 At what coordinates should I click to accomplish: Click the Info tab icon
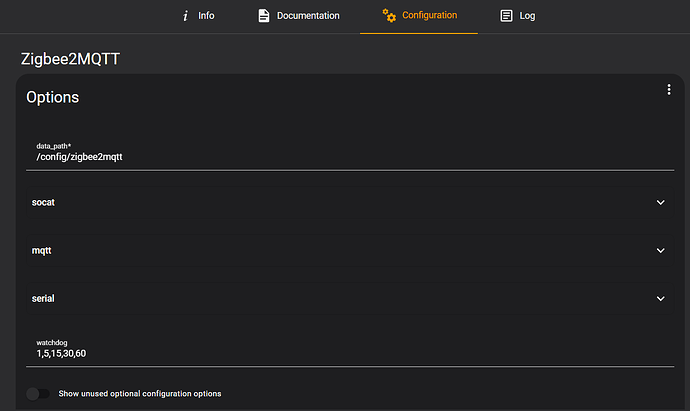coord(185,16)
